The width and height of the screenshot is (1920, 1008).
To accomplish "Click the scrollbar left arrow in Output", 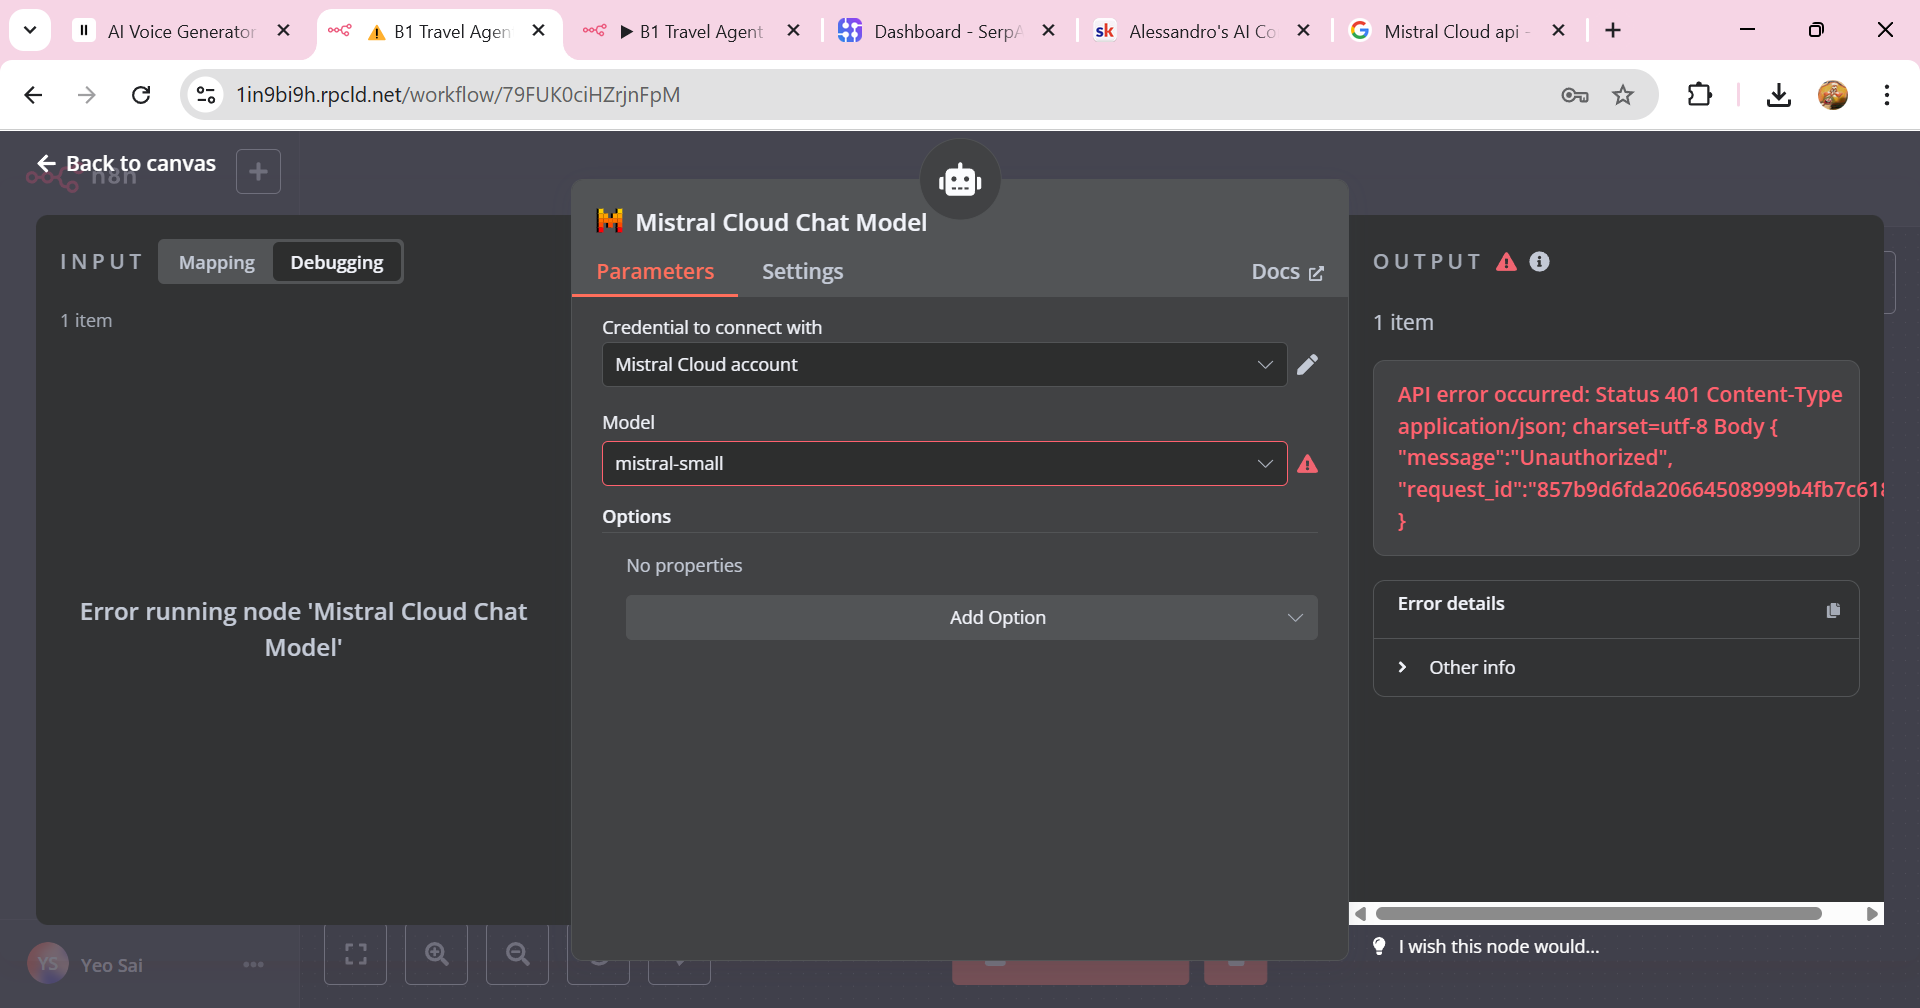I will [1360, 913].
